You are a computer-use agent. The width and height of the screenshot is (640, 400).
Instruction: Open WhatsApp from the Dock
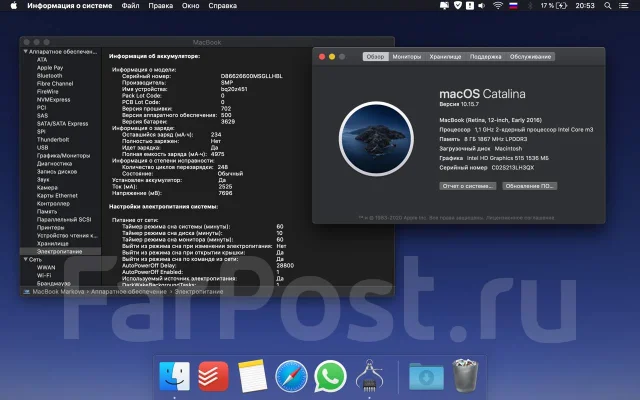tap(330, 376)
